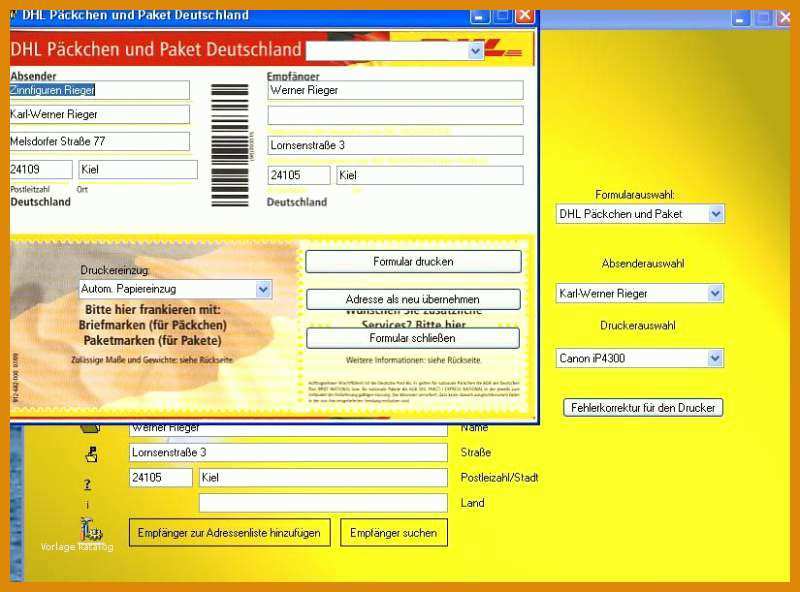Click the 'Postleitzahl' label text
This screenshot has width=800, height=592.
[30, 189]
